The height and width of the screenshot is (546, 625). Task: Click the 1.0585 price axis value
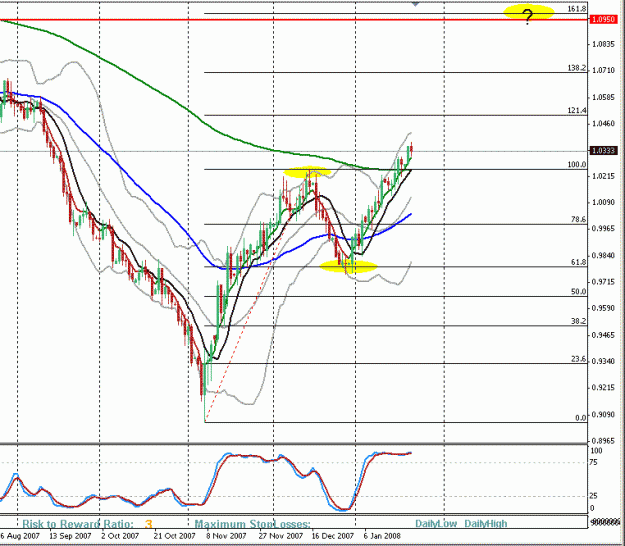coord(603,97)
